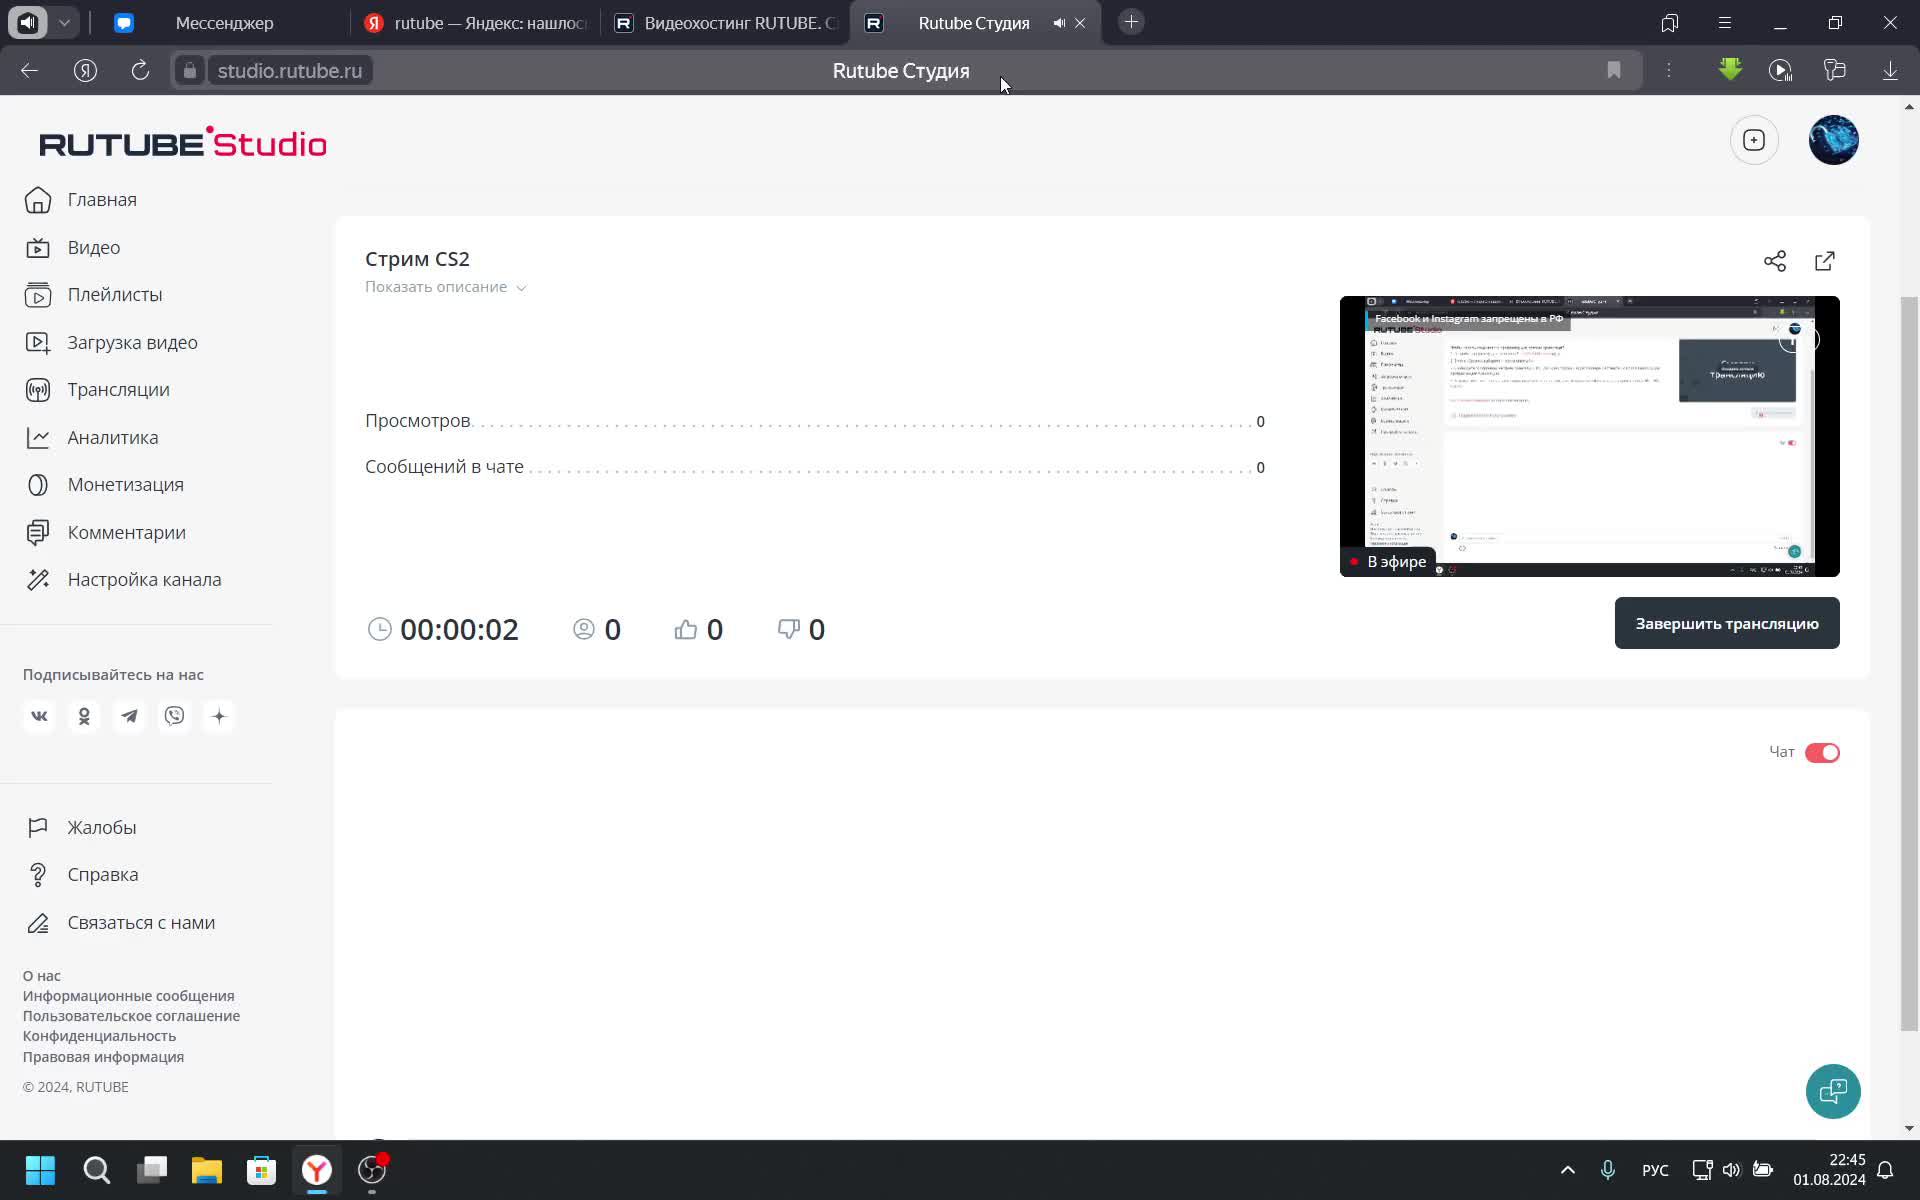Click the add content plus icon
1920x1200 pixels.
(1754, 140)
